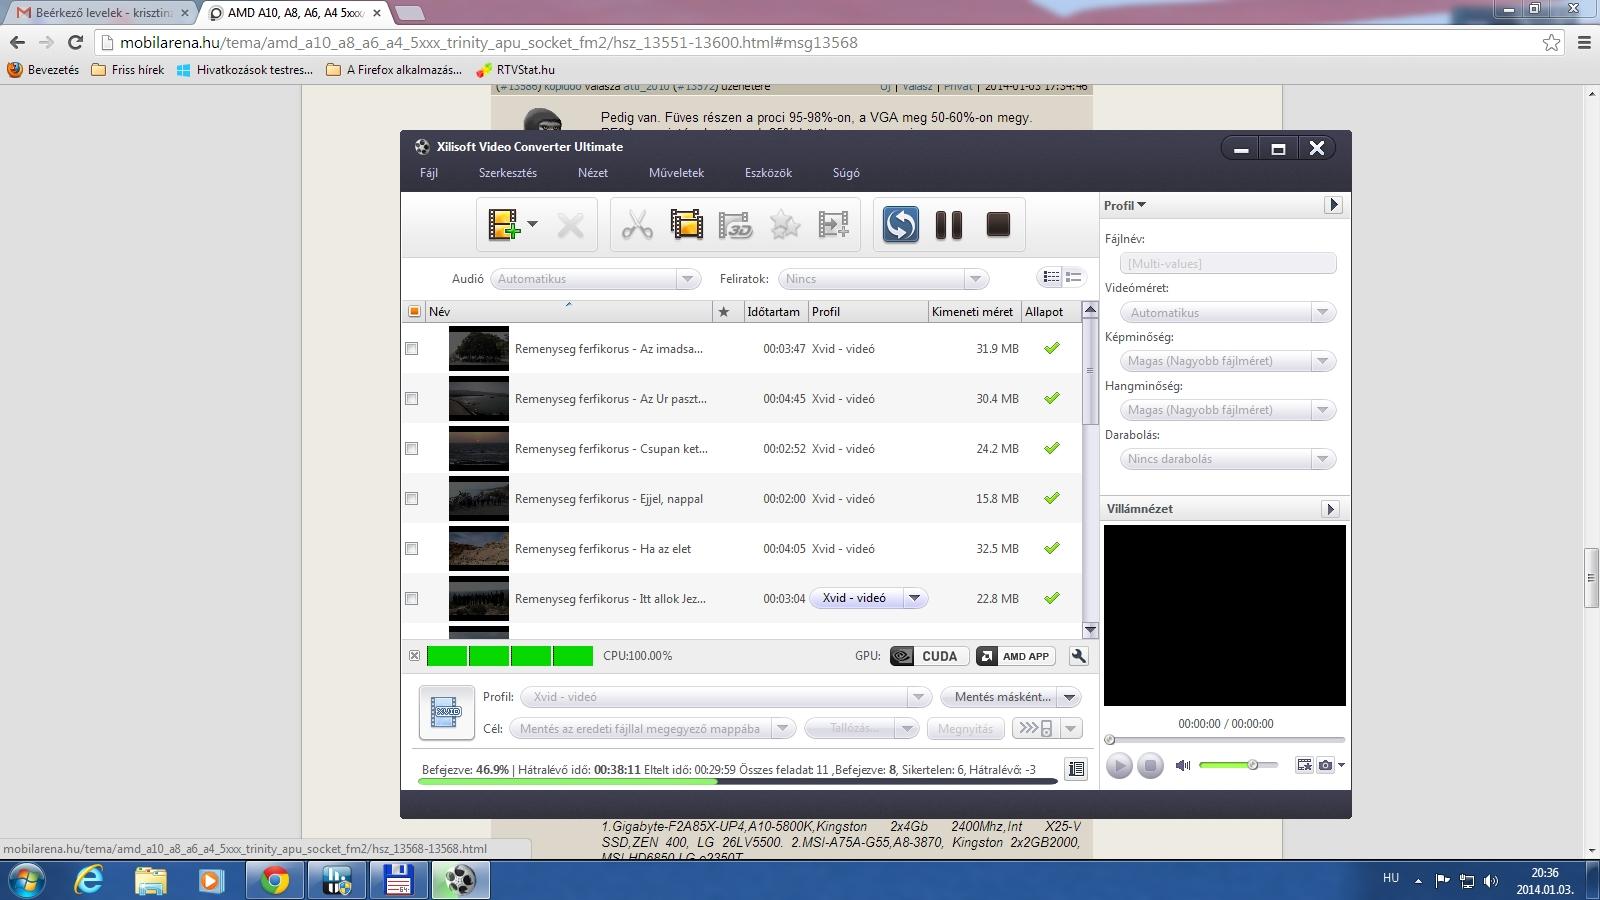Check the 'Csupan ket...' row checkbox
This screenshot has width=1600, height=900.
point(411,449)
